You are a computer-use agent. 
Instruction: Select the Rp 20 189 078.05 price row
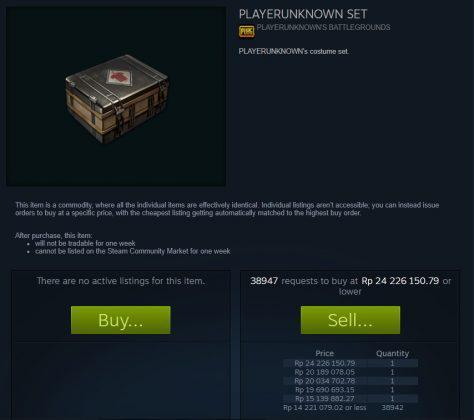350,372
